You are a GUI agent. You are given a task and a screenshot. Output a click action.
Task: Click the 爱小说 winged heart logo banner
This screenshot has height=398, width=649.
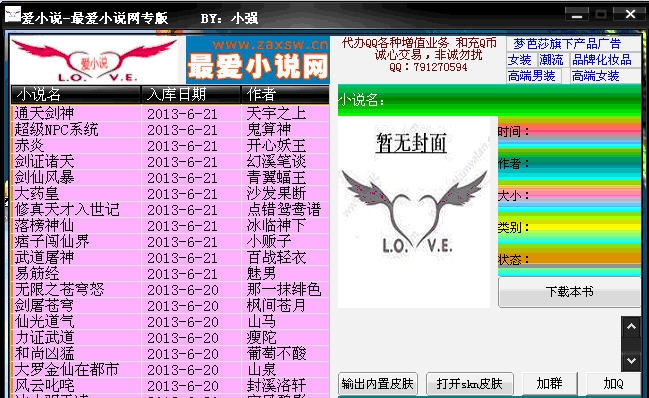(95, 60)
